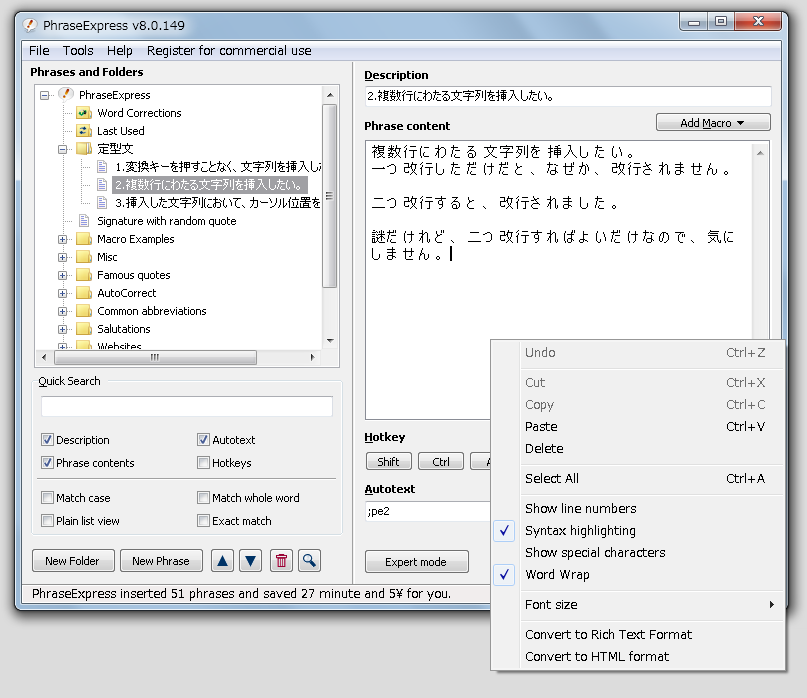Click the magnifier search button
Screen dimensions: 807x698
(309, 561)
